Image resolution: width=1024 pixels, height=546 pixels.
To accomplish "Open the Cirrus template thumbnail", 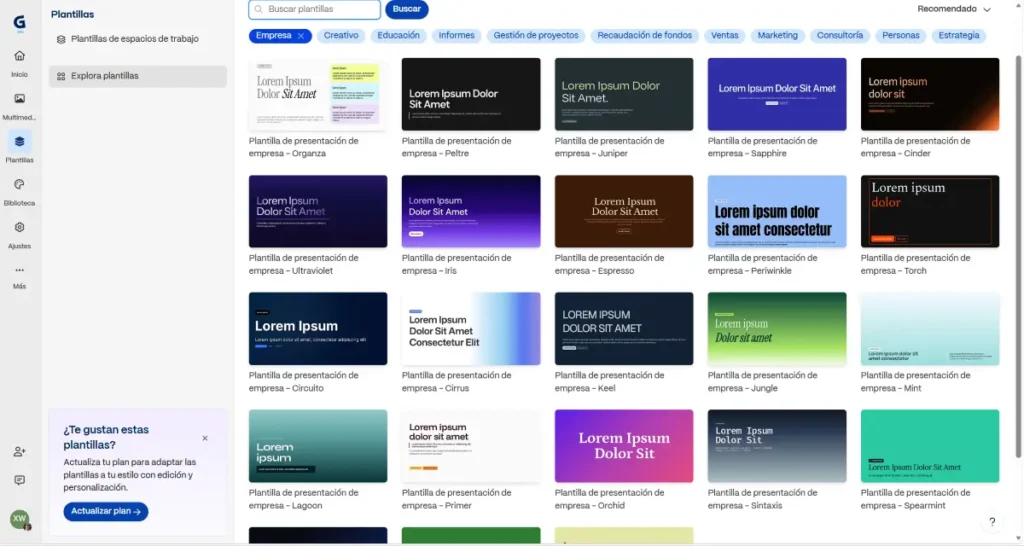I will point(471,329).
